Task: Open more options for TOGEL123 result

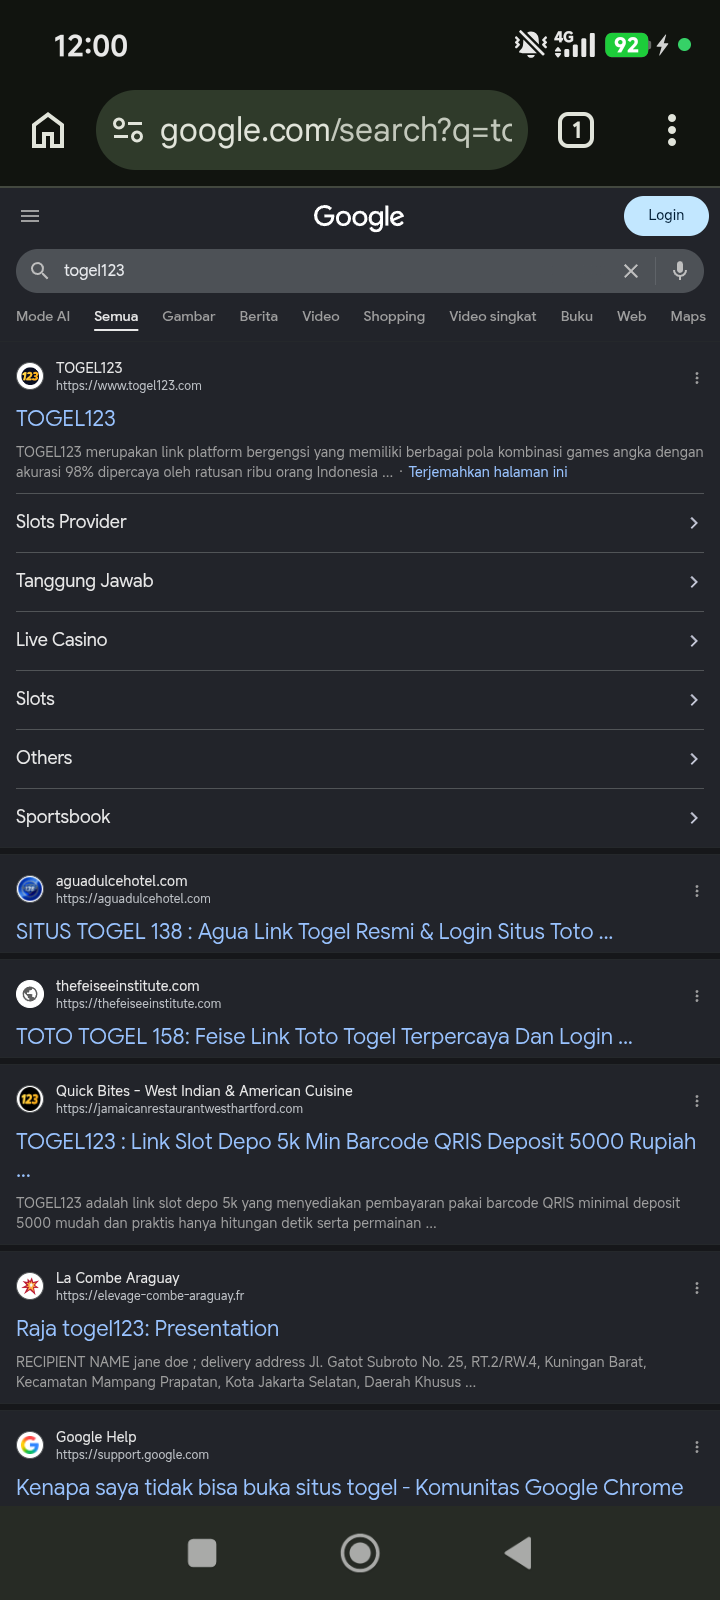Action: (x=697, y=378)
